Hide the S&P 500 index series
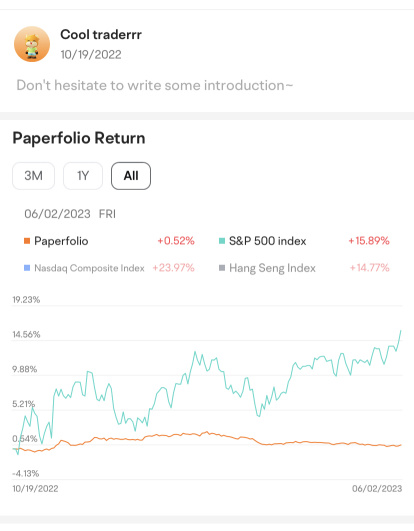Viewport: 414px width, 531px height. click(267, 241)
